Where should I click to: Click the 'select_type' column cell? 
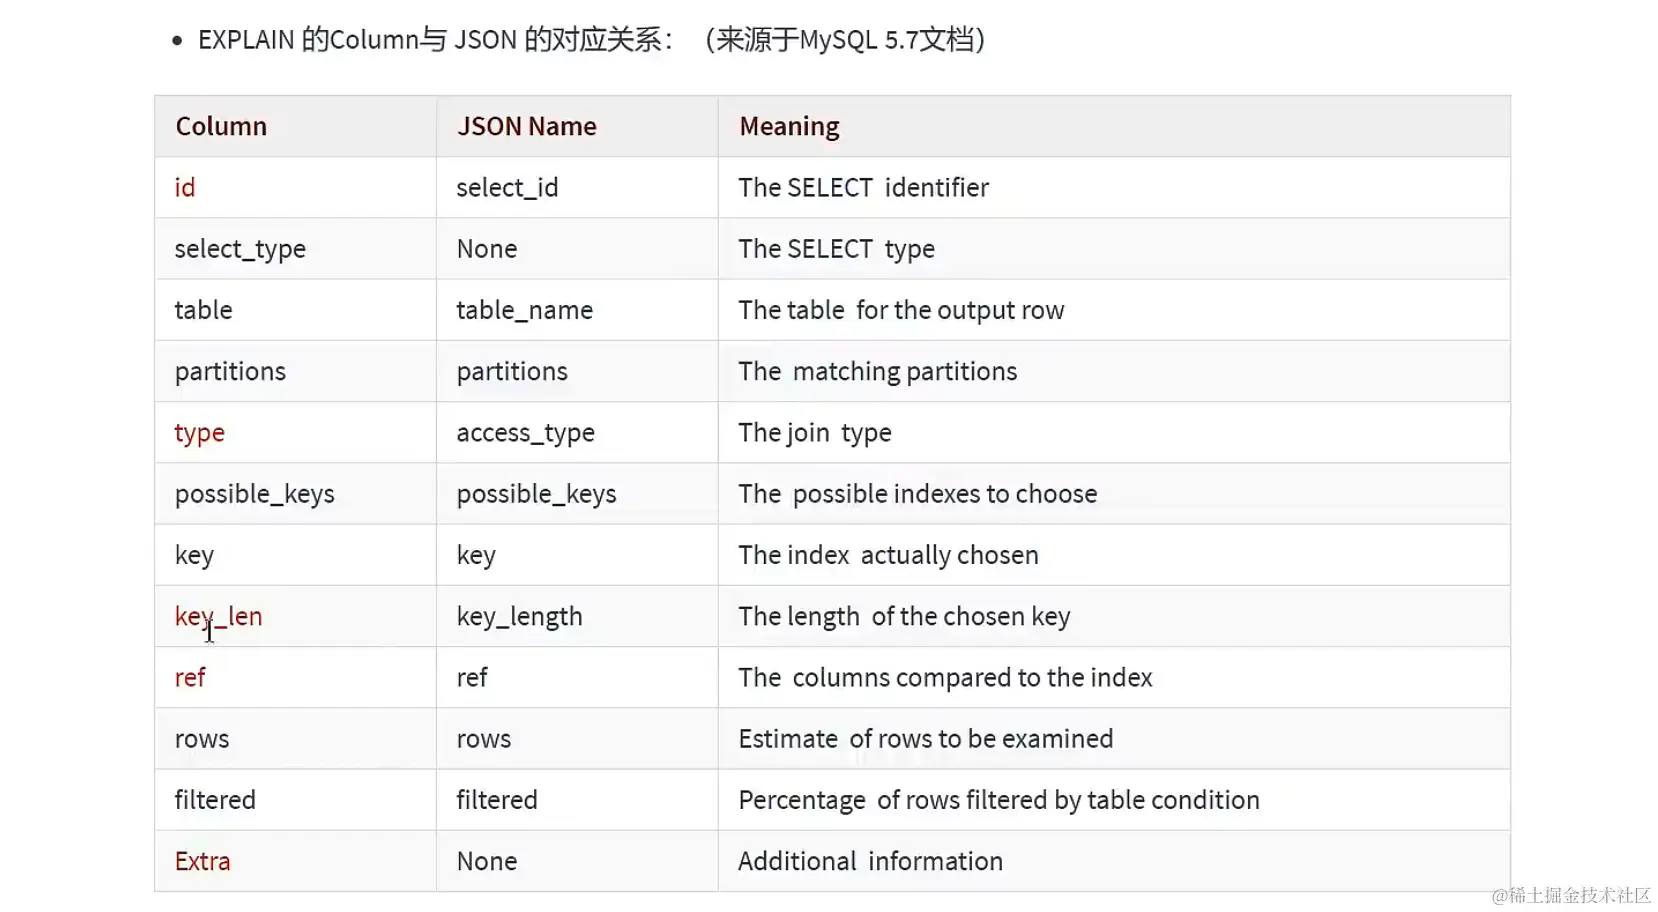point(240,249)
